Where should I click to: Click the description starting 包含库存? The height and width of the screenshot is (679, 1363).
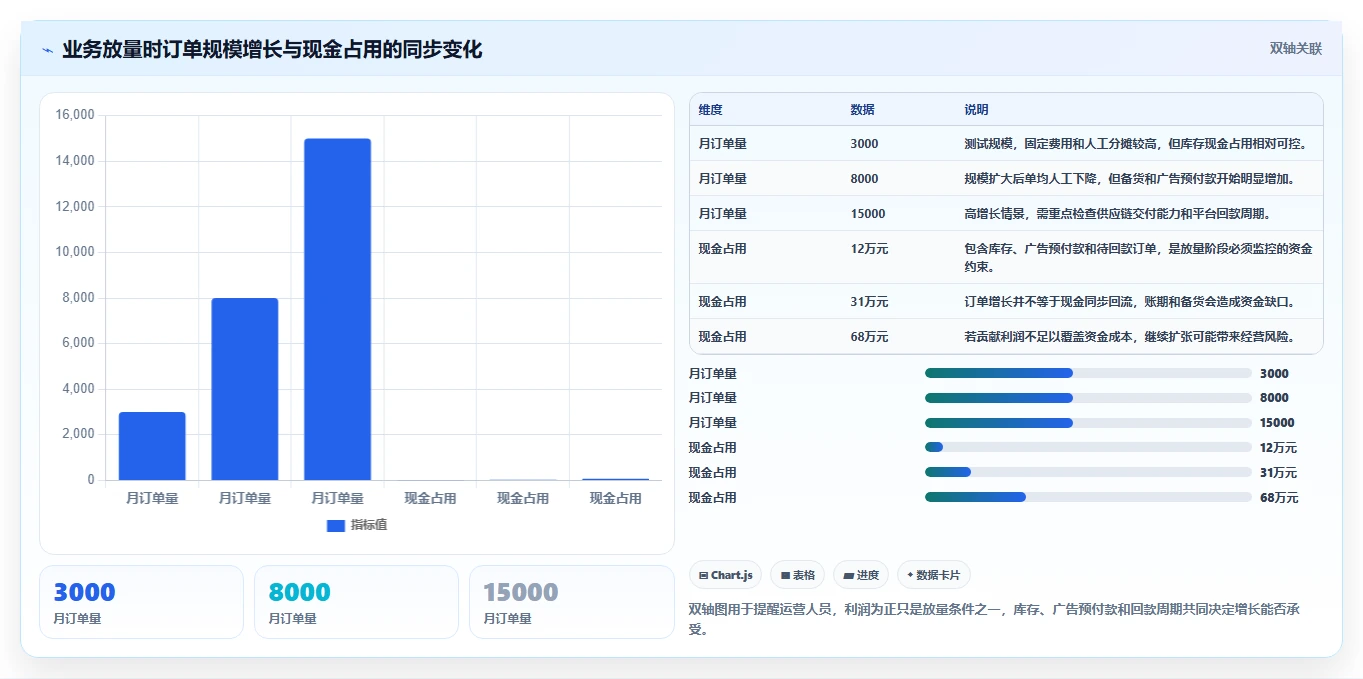[1138, 258]
